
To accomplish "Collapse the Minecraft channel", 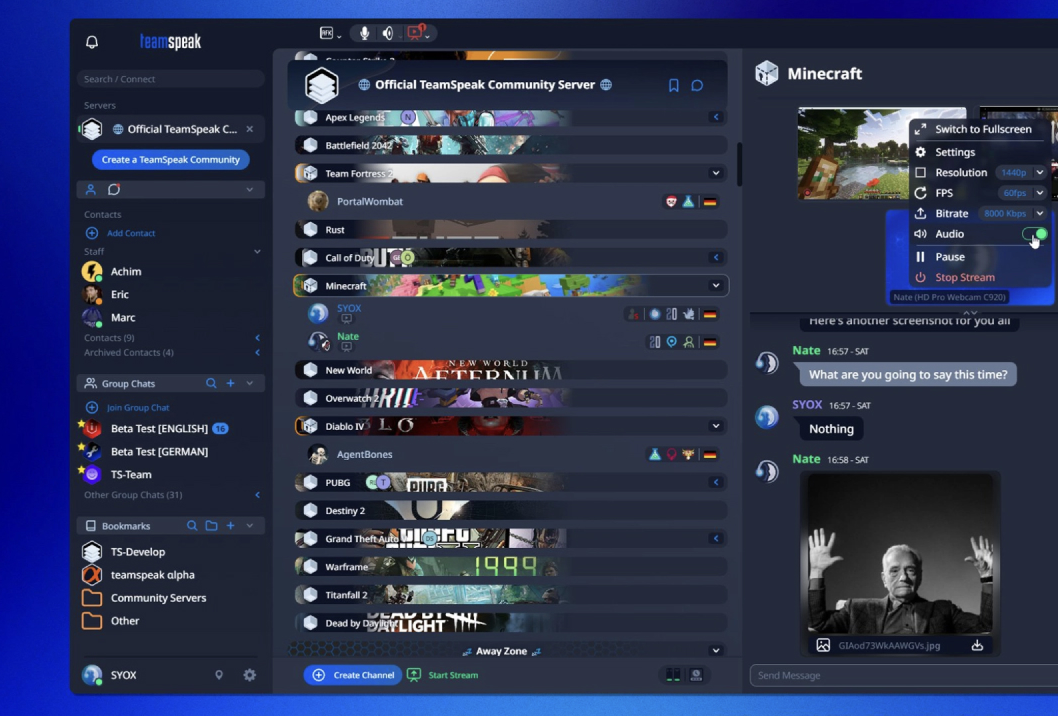I will (716, 285).
